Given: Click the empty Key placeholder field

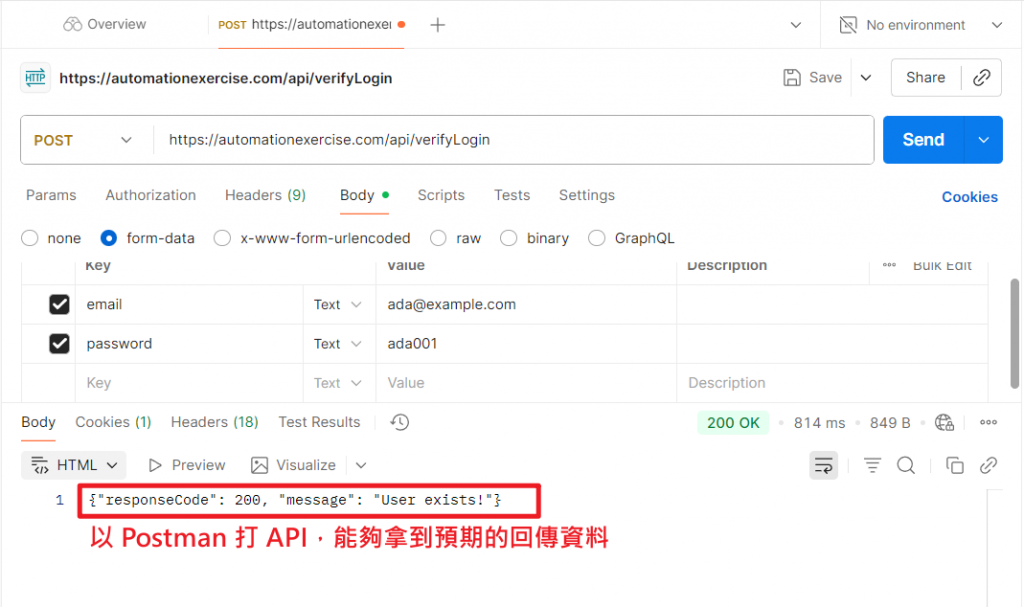Looking at the screenshot, I should (x=189, y=383).
